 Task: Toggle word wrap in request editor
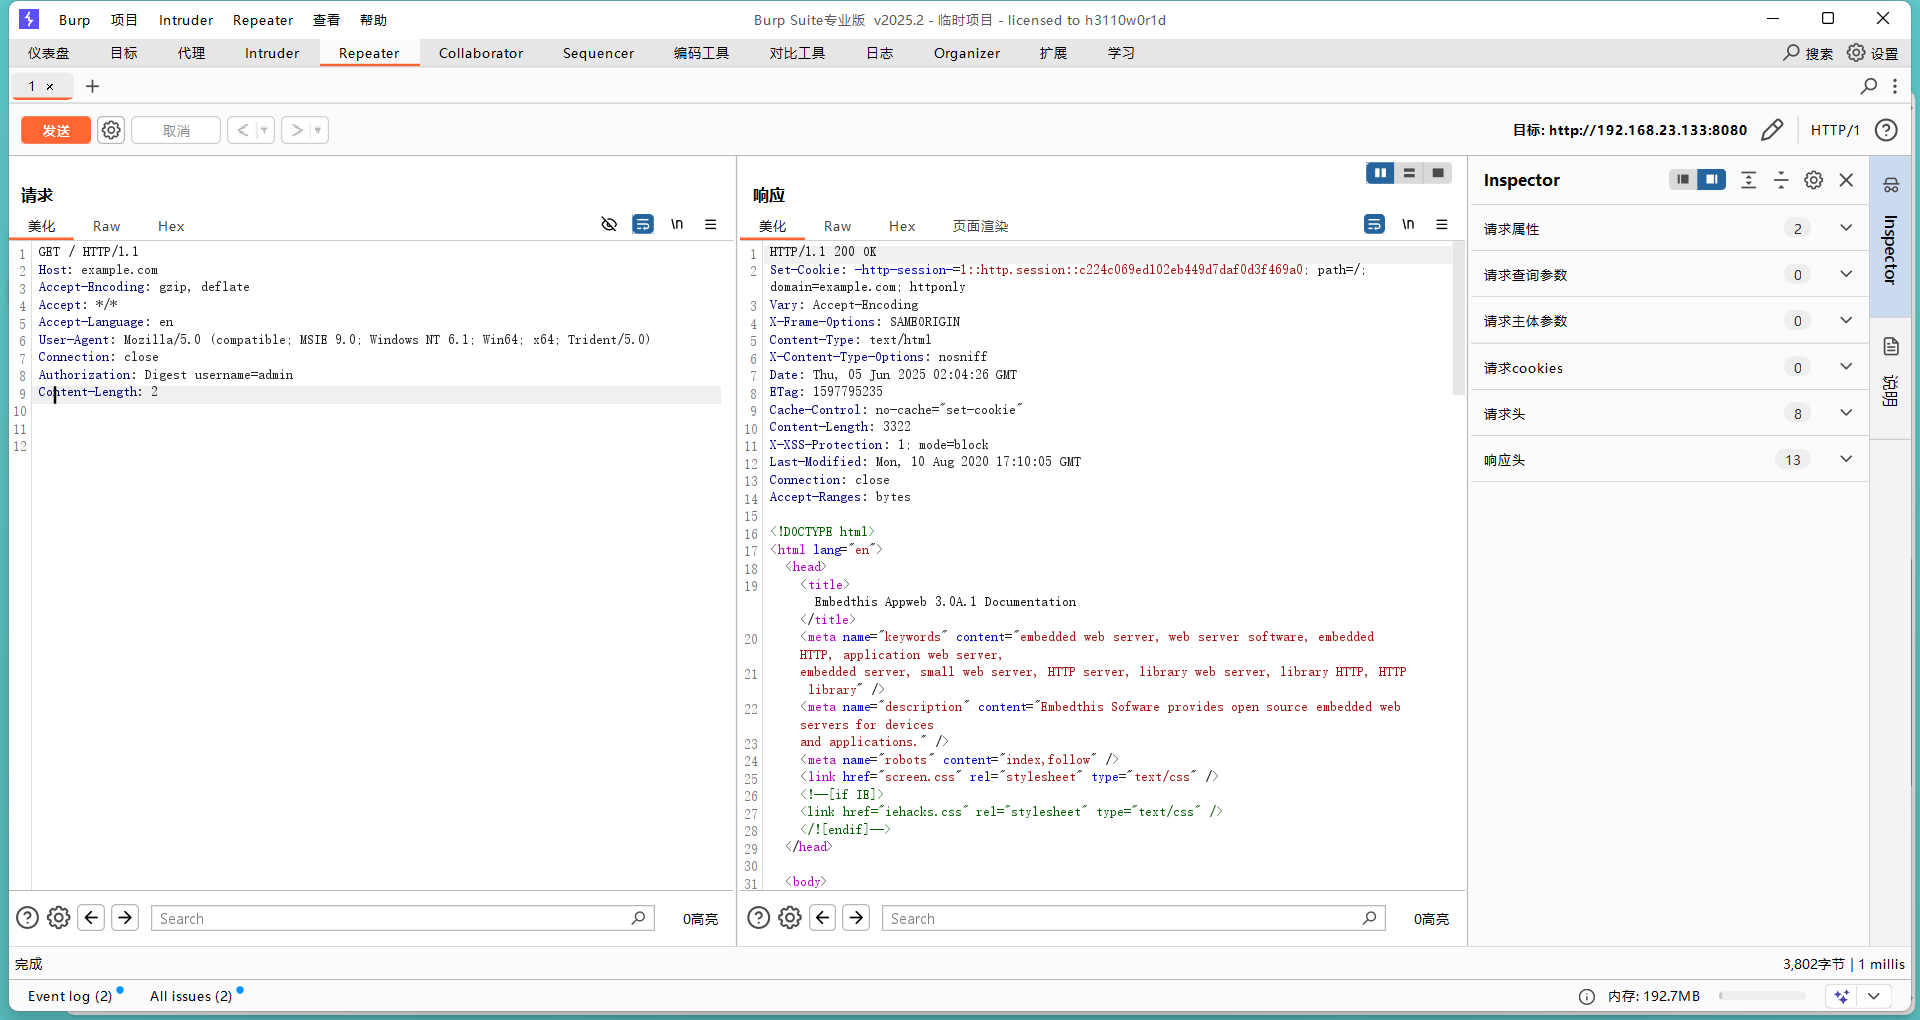click(x=643, y=224)
